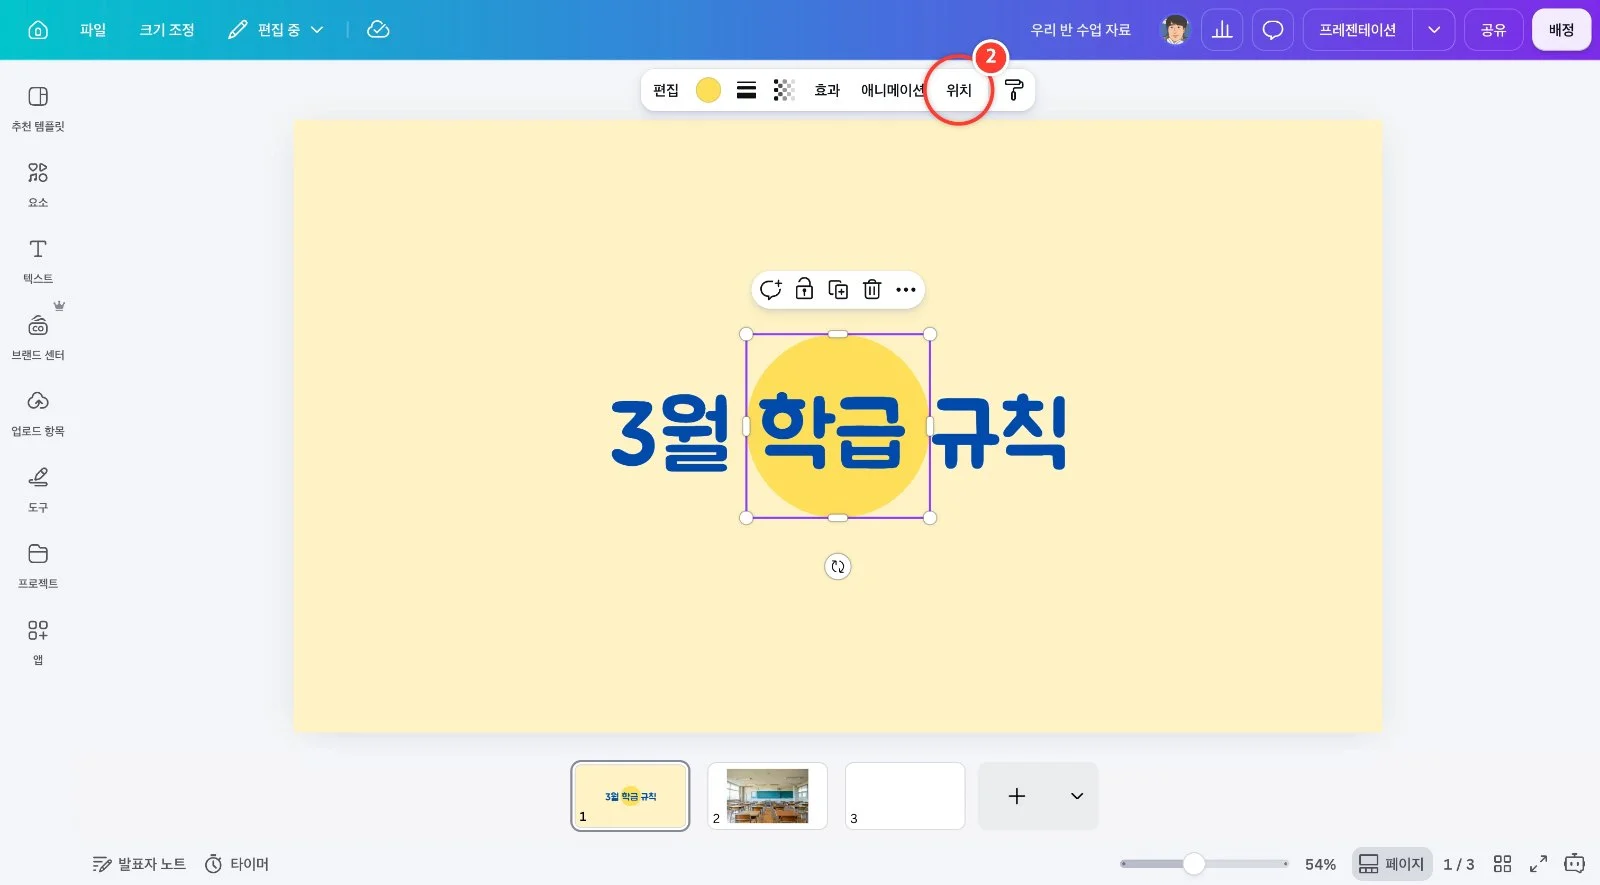Open the 애니메이션 animation option
Image resolution: width=1600 pixels, height=885 pixels.
(x=892, y=90)
